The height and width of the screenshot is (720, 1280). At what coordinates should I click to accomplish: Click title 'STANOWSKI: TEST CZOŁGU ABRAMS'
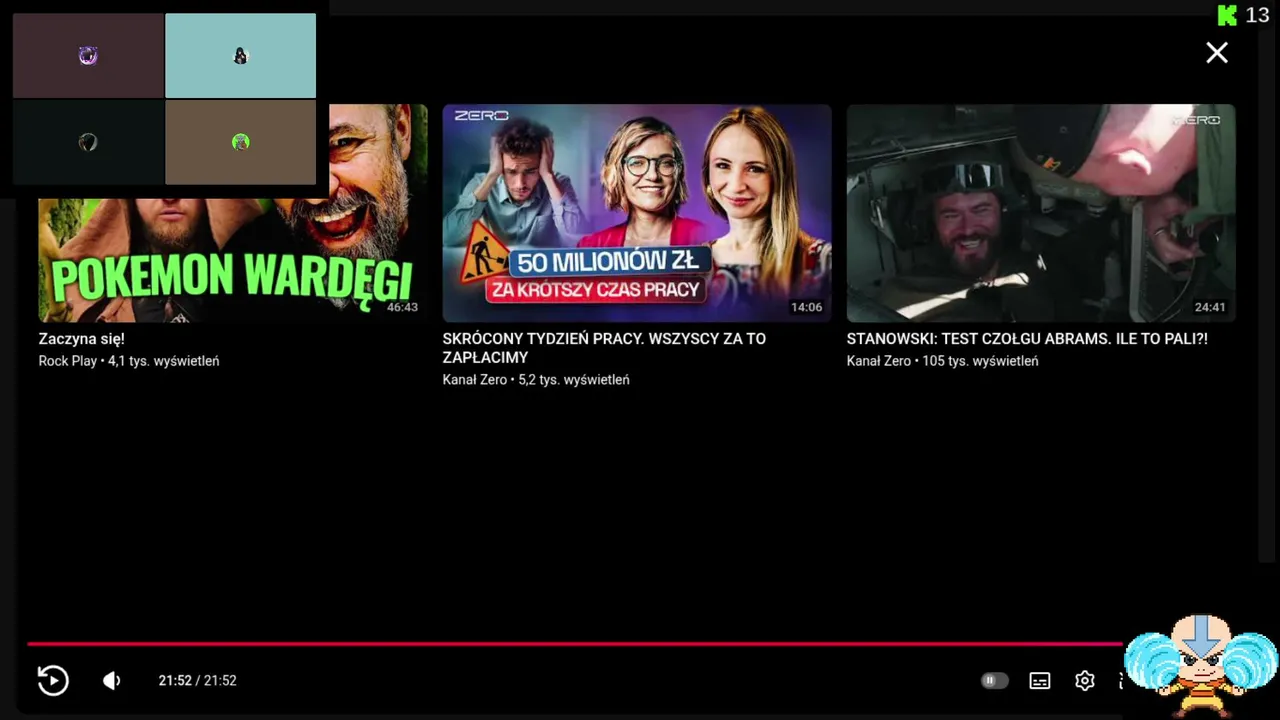1027,339
